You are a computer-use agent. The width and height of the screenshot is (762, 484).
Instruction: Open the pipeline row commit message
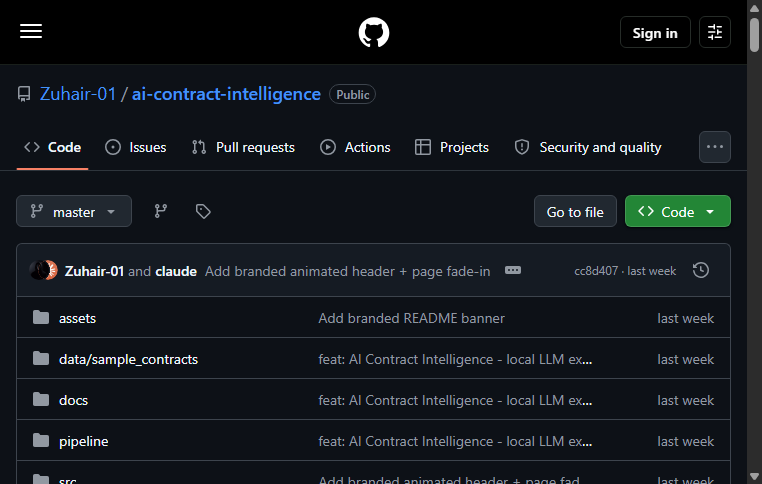455,441
